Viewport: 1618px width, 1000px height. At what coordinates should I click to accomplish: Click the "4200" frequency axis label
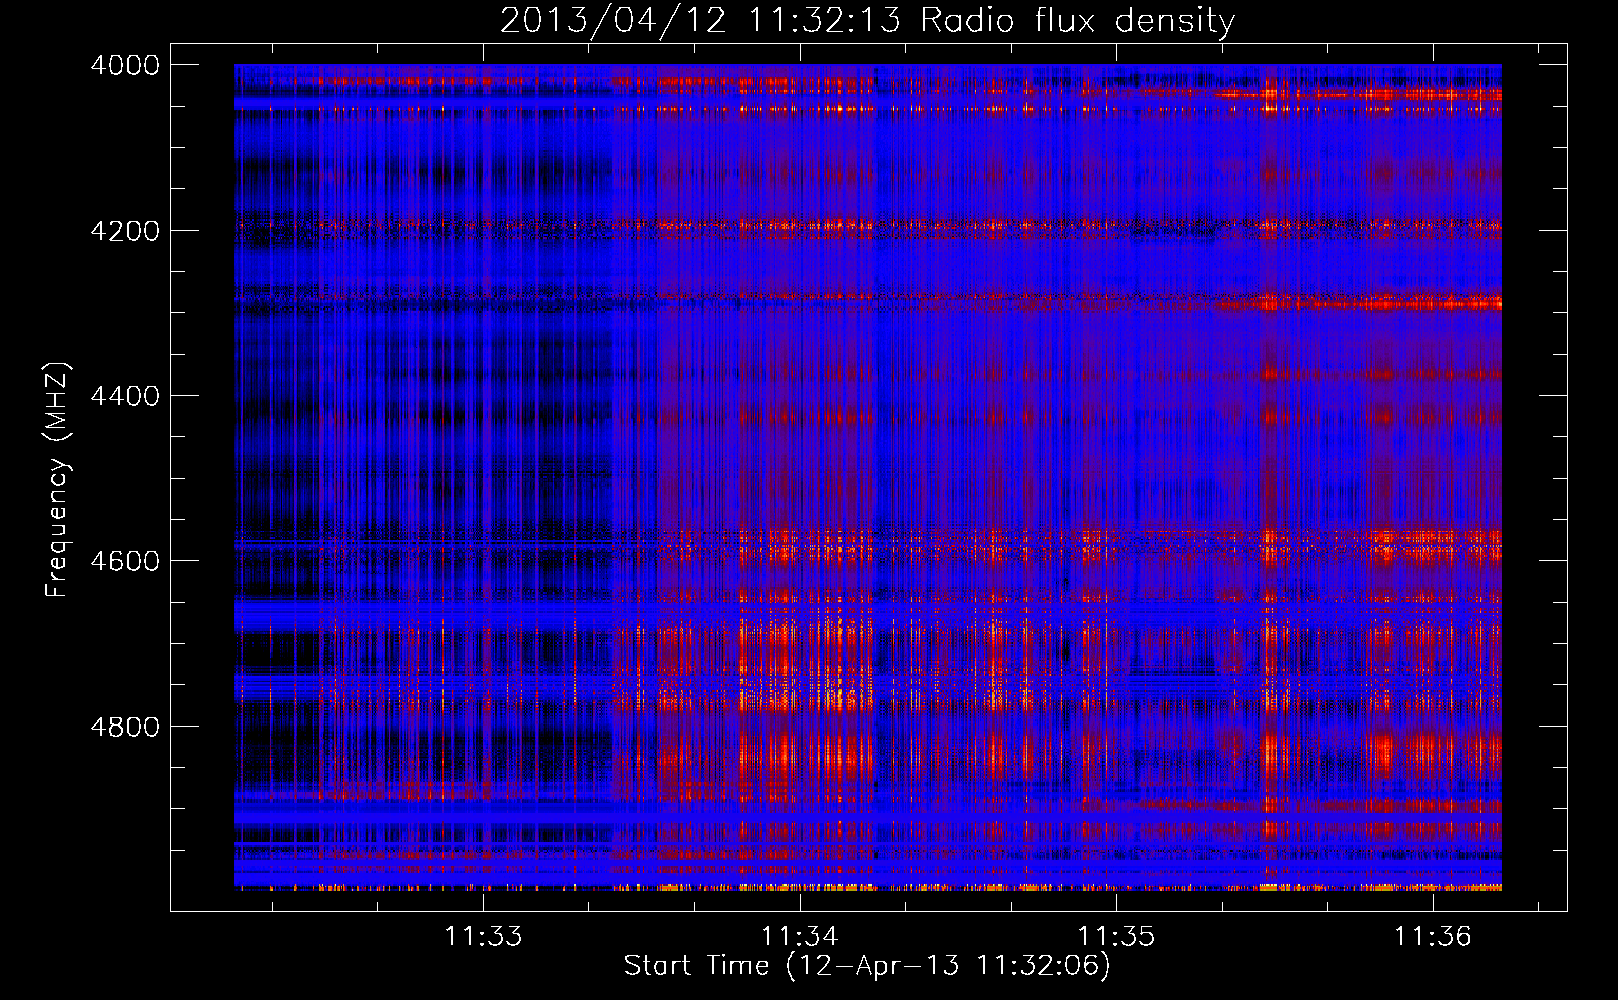pyautogui.click(x=125, y=231)
